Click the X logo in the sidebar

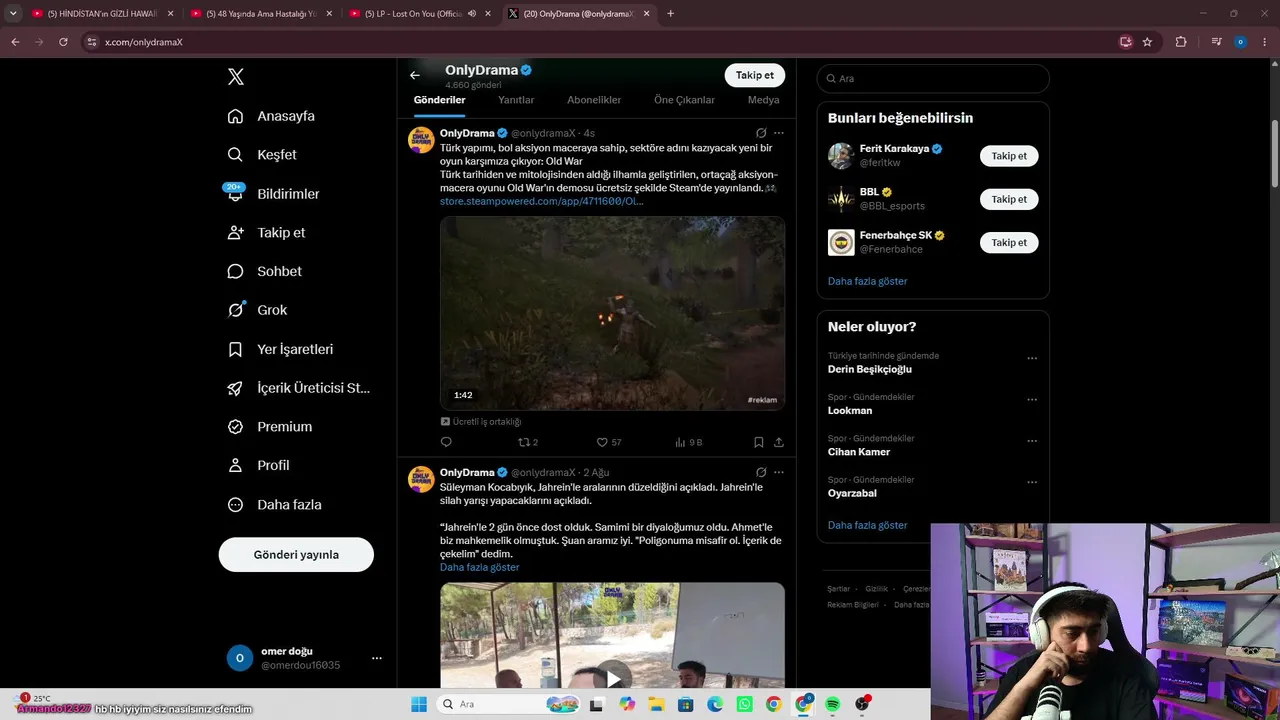(235, 77)
